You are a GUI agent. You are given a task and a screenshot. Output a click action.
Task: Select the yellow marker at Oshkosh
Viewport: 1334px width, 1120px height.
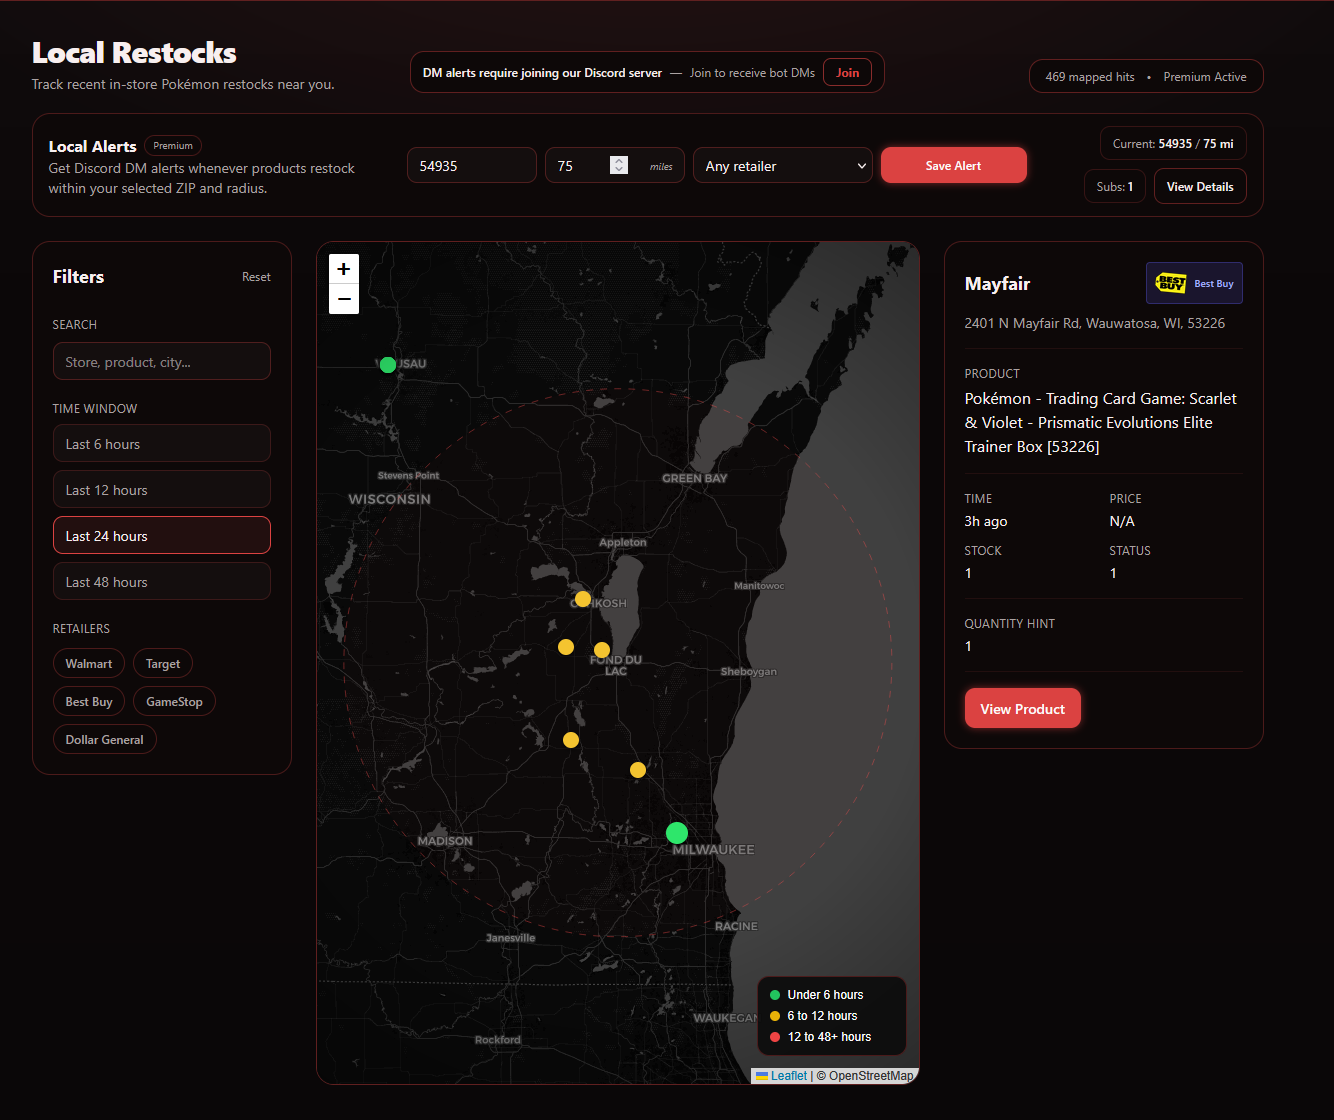pyautogui.click(x=583, y=599)
